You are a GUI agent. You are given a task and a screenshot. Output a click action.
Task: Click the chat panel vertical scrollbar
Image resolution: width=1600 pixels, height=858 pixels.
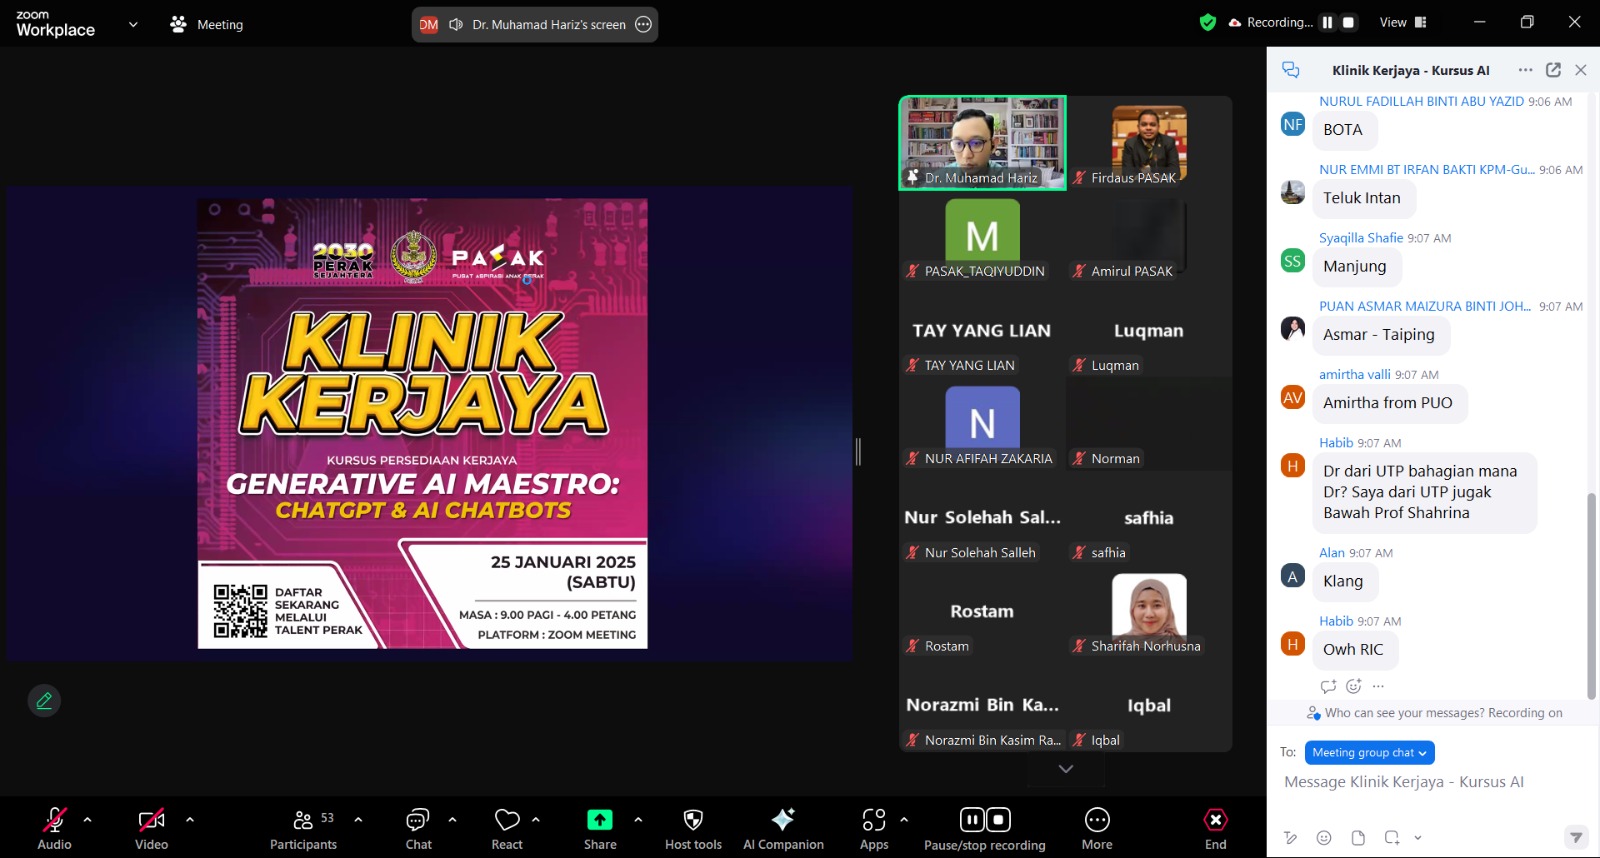1591,596
